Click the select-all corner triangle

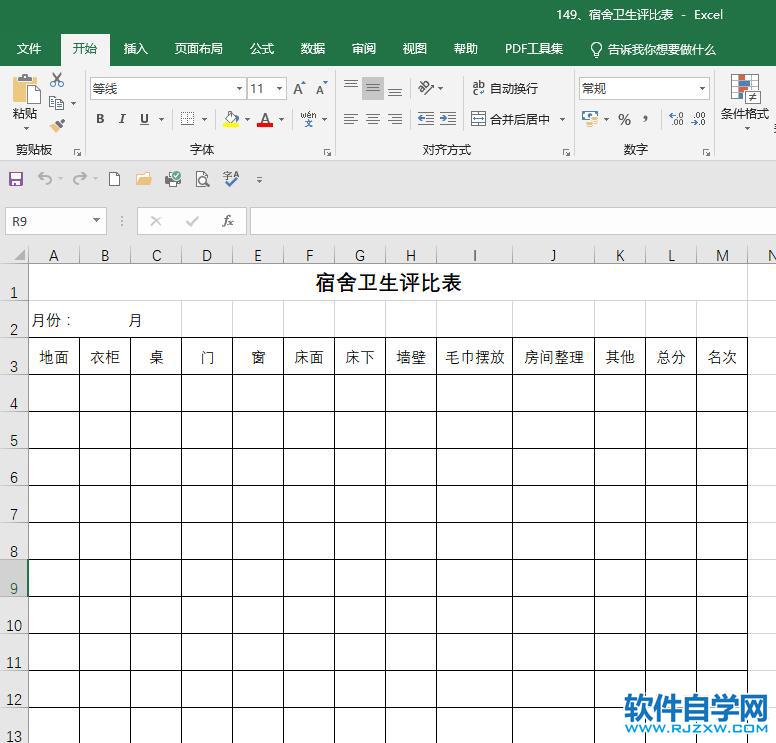click(x=19, y=255)
